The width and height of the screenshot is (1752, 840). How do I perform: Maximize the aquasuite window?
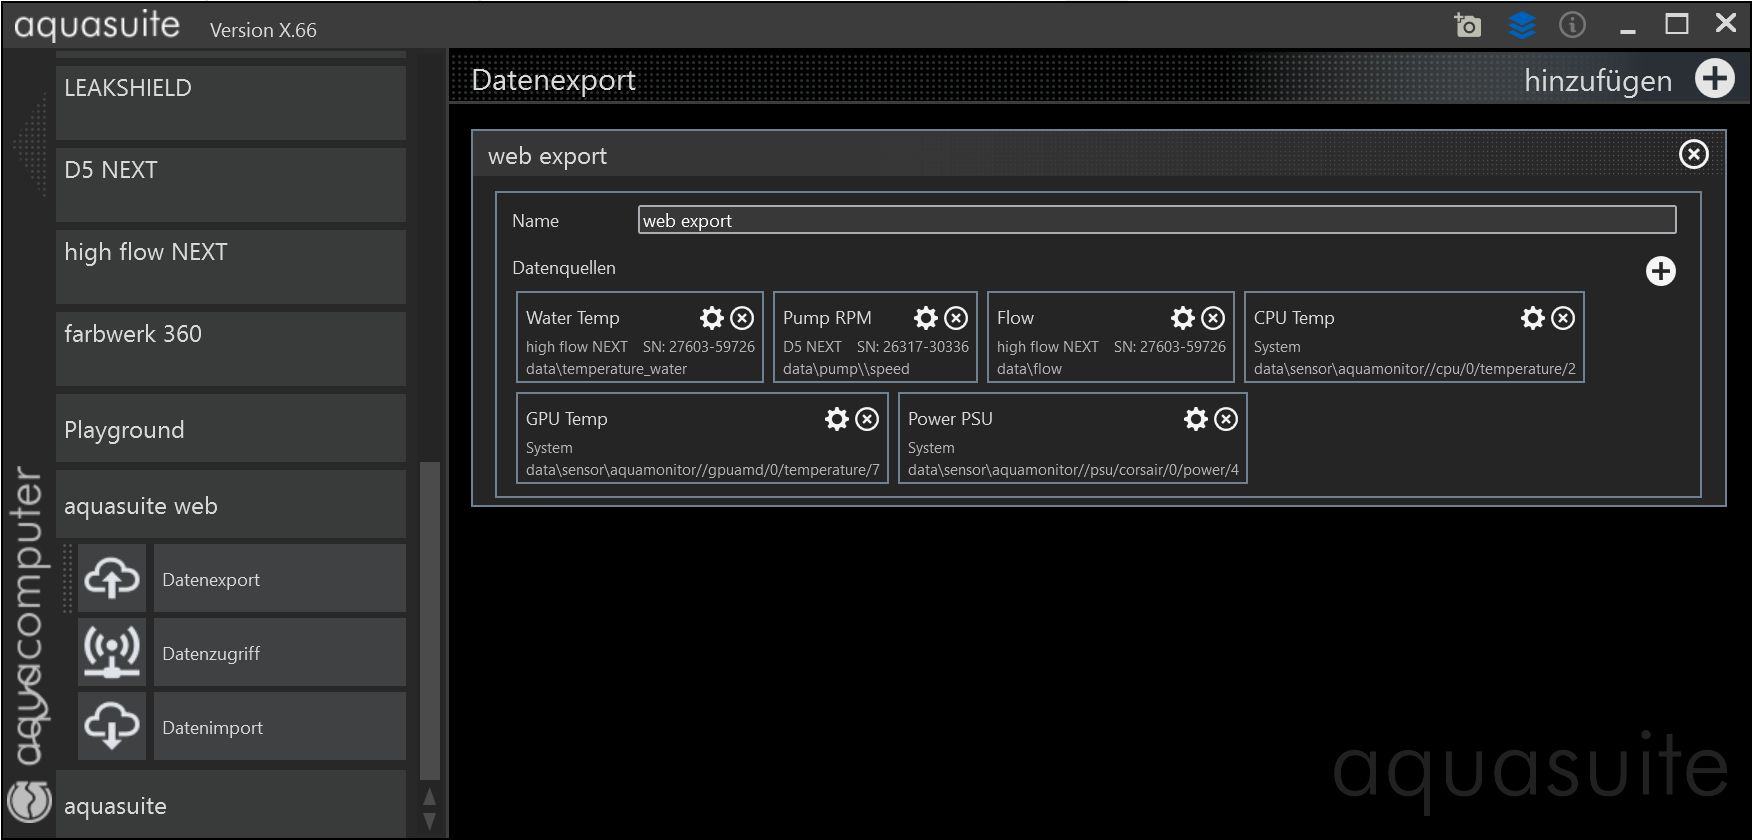pyautogui.click(x=1677, y=24)
